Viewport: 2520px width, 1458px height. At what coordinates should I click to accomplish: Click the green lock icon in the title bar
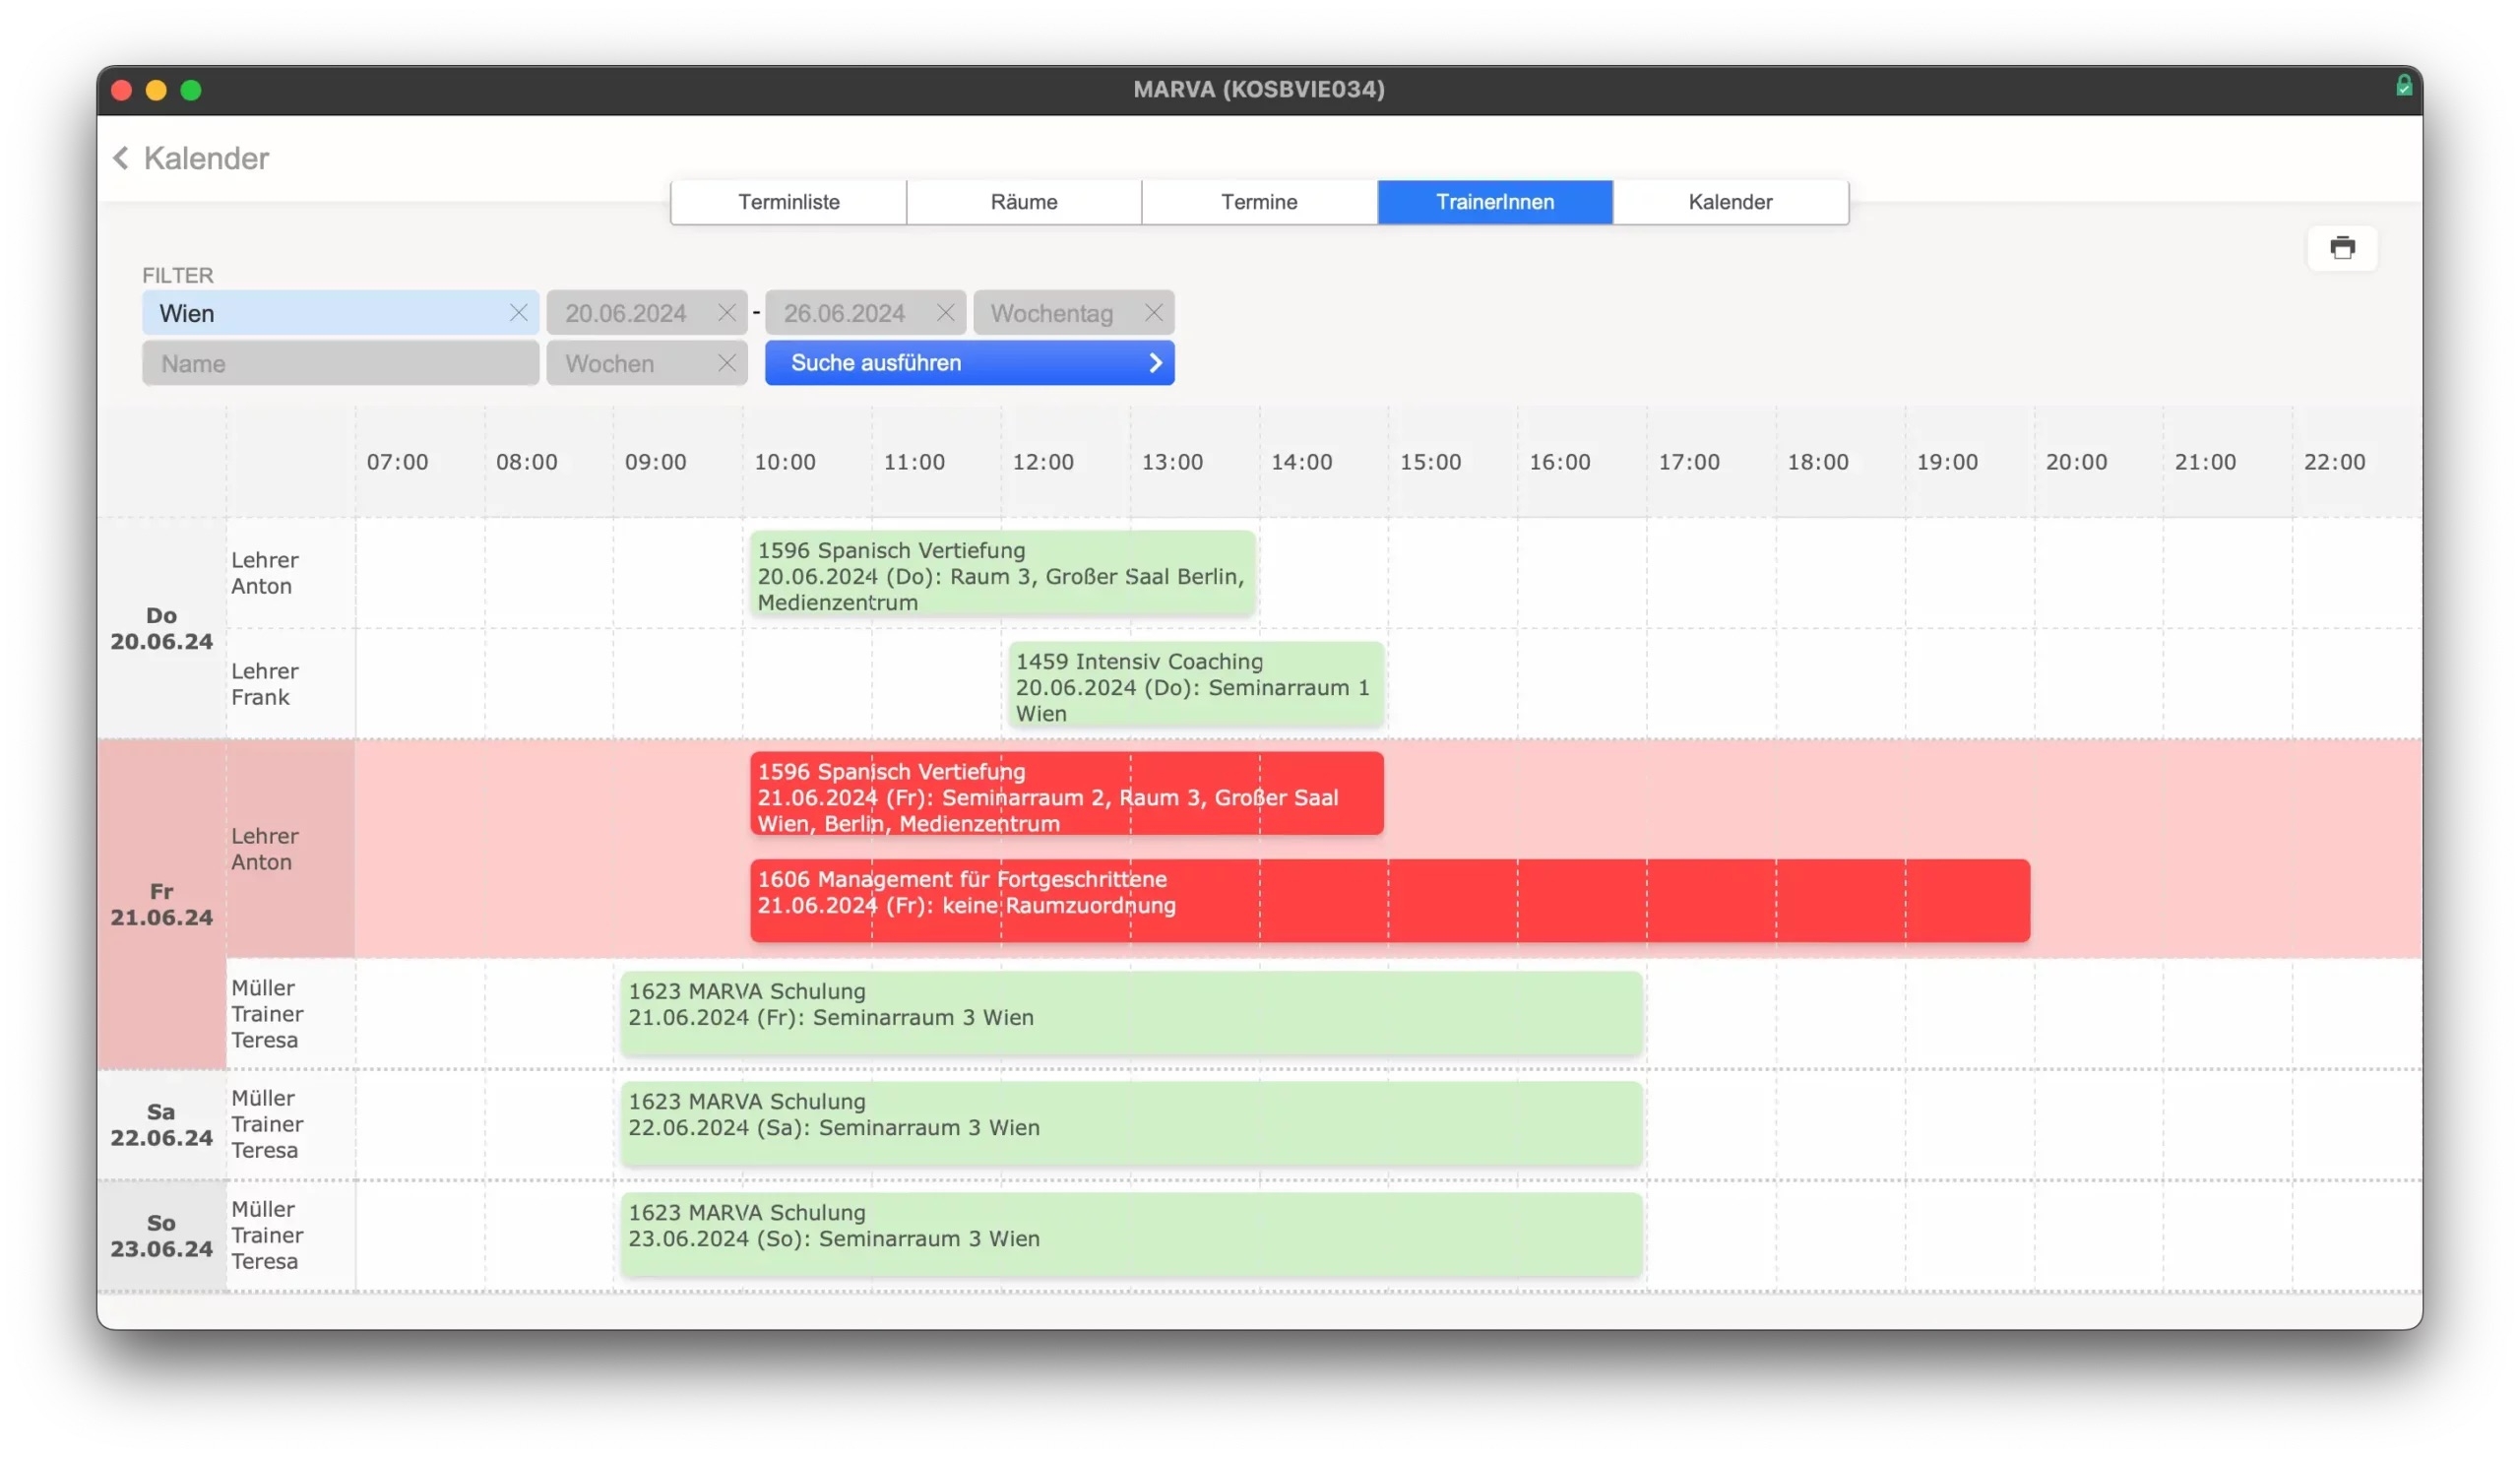pos(2403,87)
